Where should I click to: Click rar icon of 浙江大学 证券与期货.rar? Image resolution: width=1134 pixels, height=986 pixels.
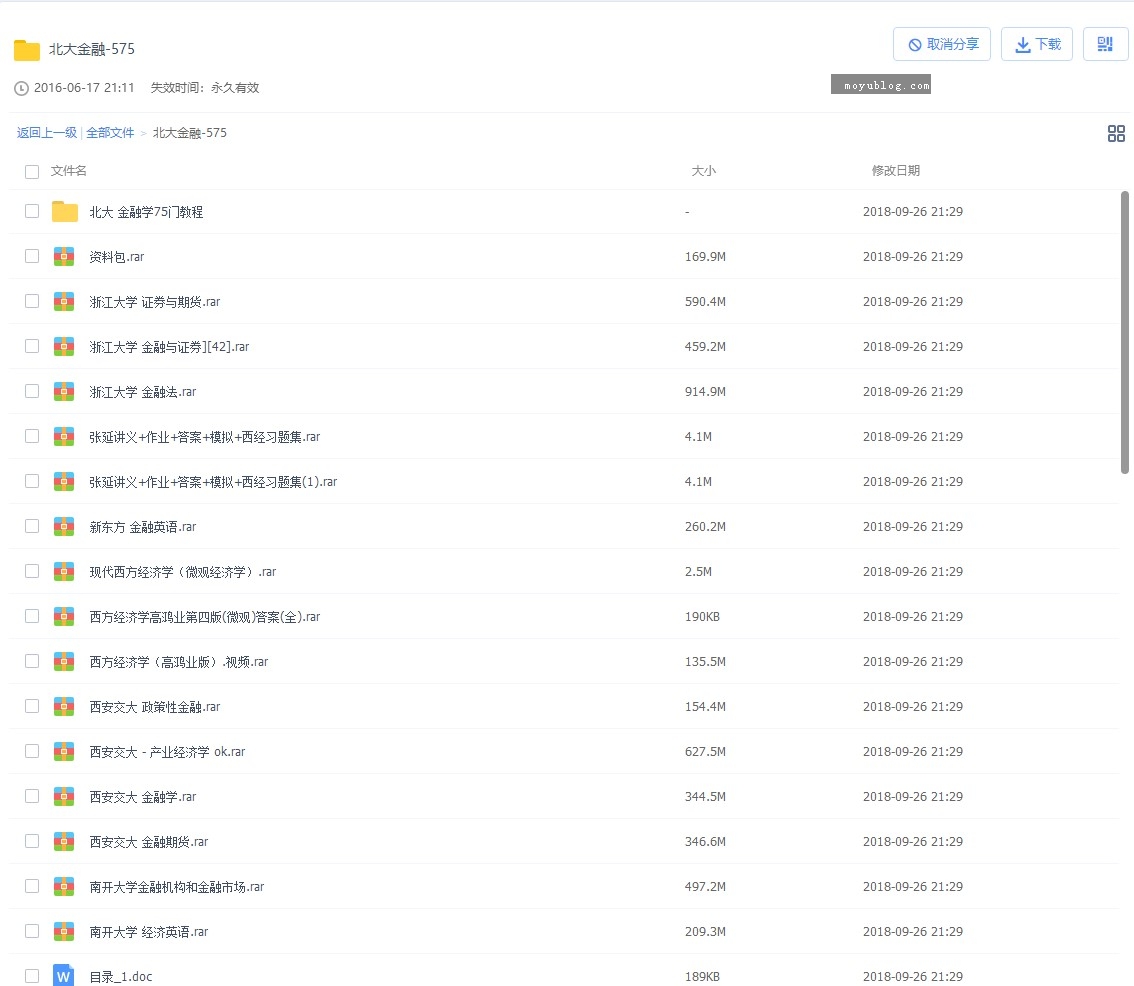(64, 301)
